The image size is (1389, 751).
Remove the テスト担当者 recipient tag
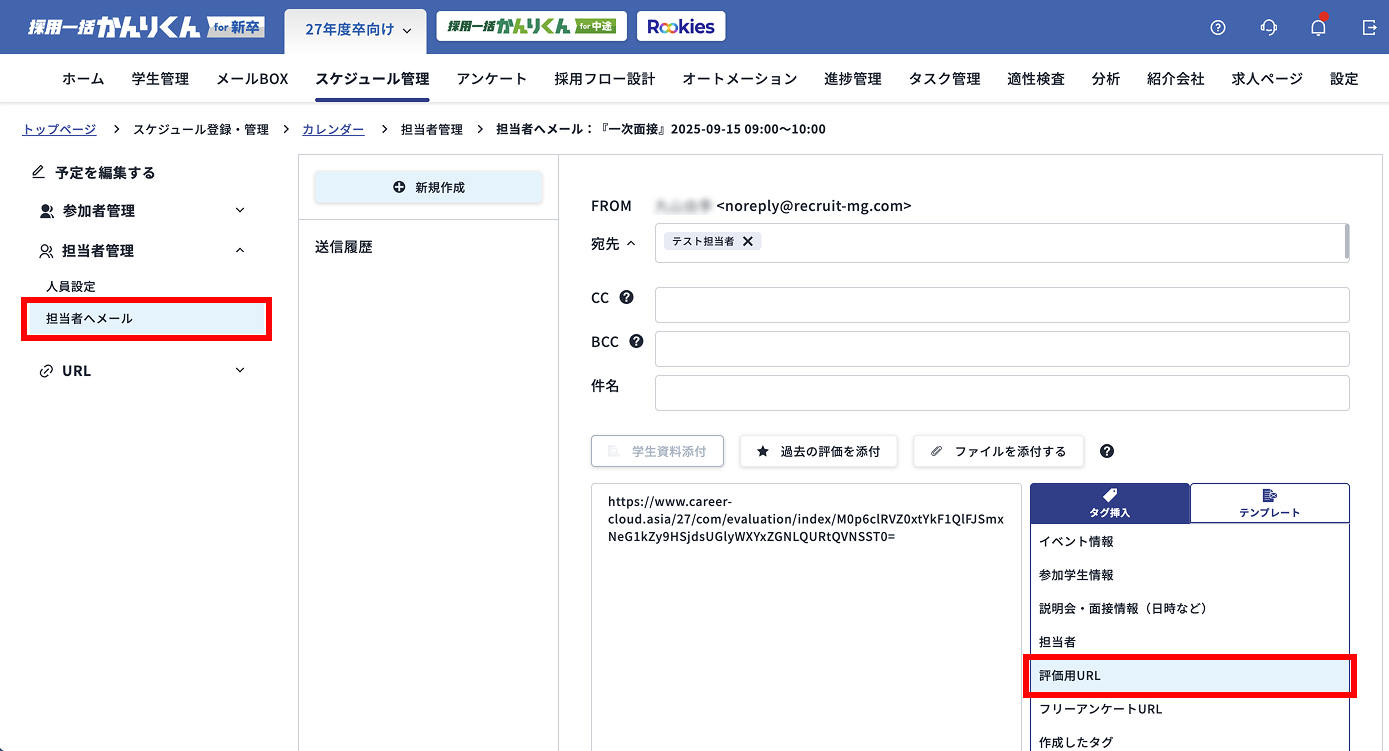click(747, 241)
